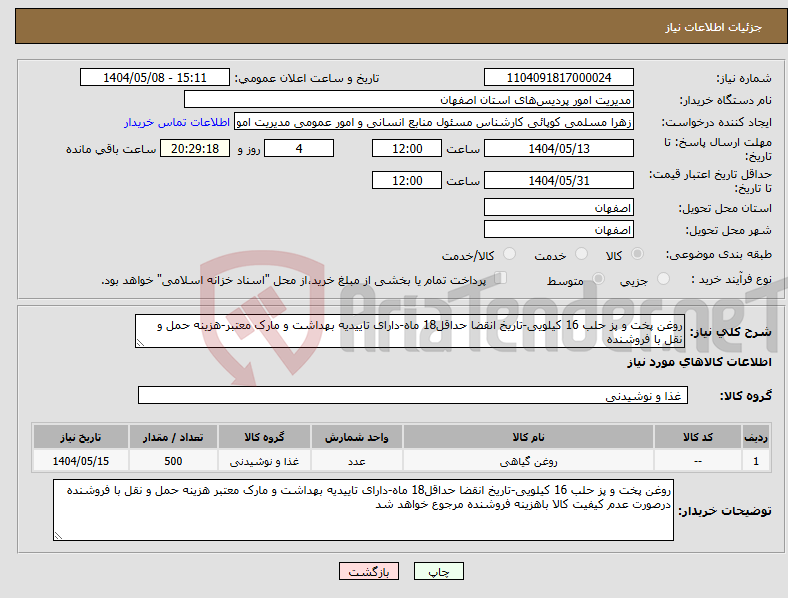Select the کالا radio button
The width and height of the screenshot is (788, 598).
pyautogui.click(x=637, y=254)
